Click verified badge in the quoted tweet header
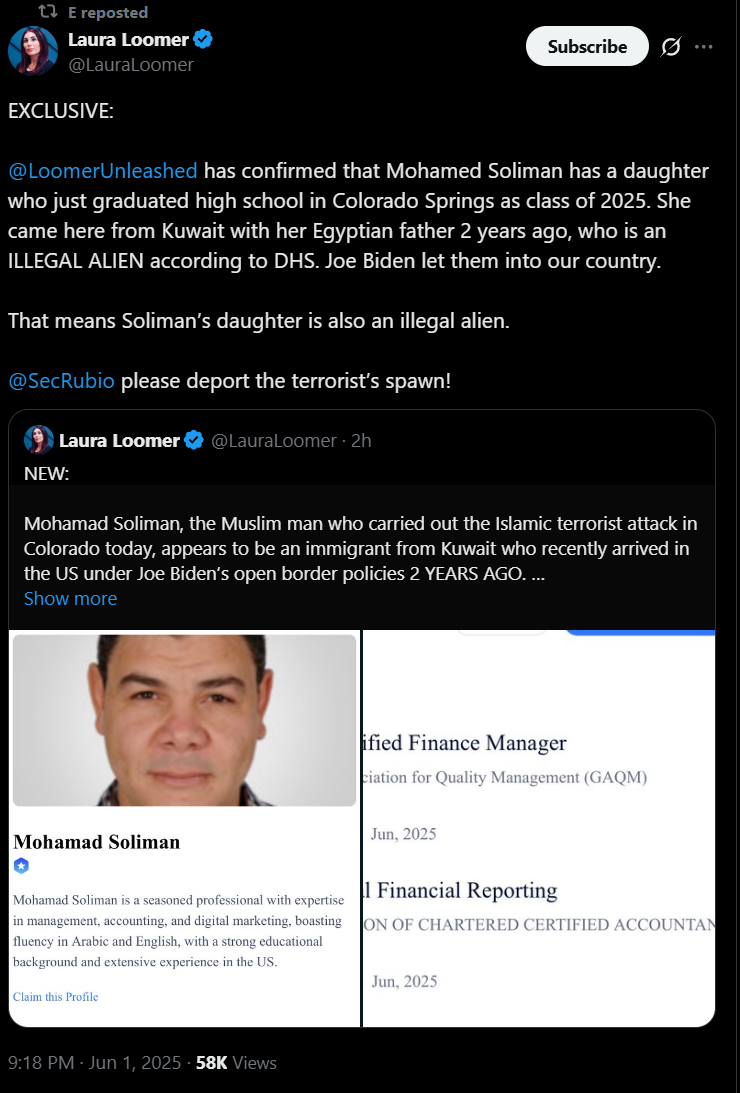This screenshot has width=740, height=1093. coord(194,440)
